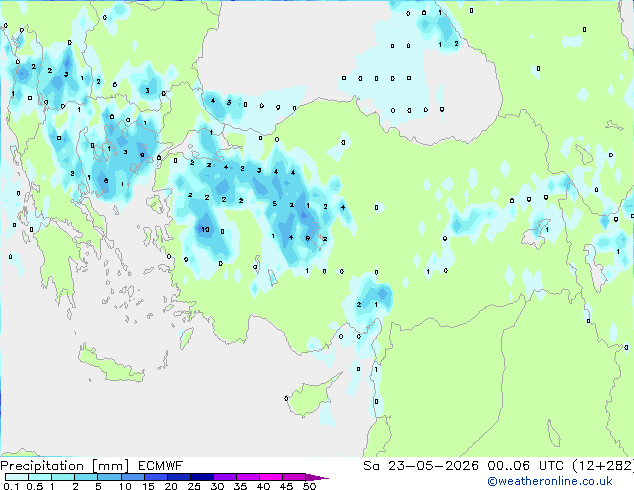Image resolution: width=634 pixels, height=490 pixels.
Task: Select the '10' precipitation value on the map
Action: (205, 229)
